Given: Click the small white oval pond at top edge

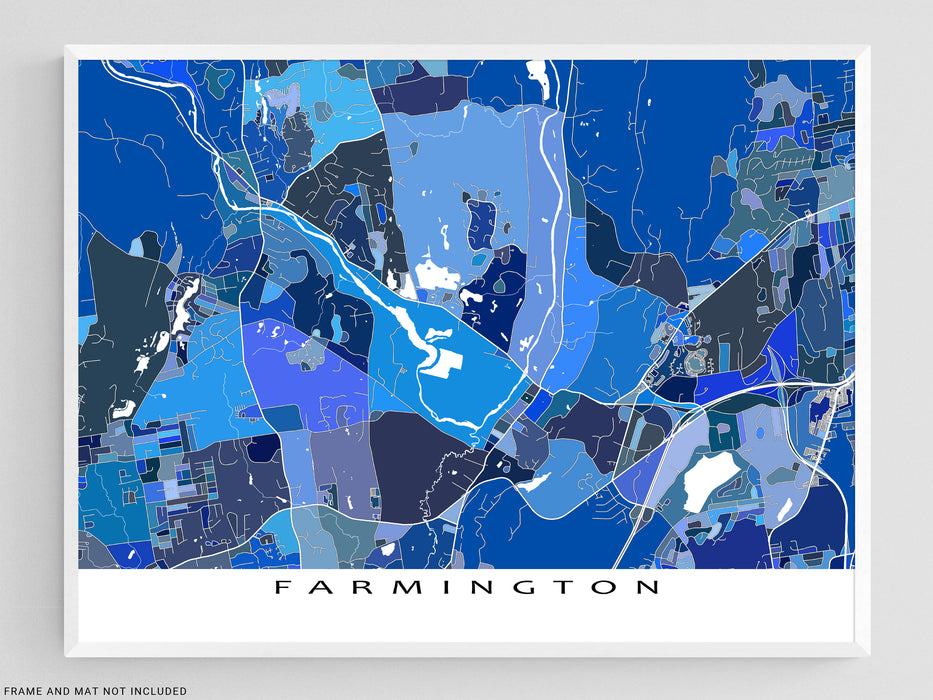Looking at the screenshot, I should 541,73.
